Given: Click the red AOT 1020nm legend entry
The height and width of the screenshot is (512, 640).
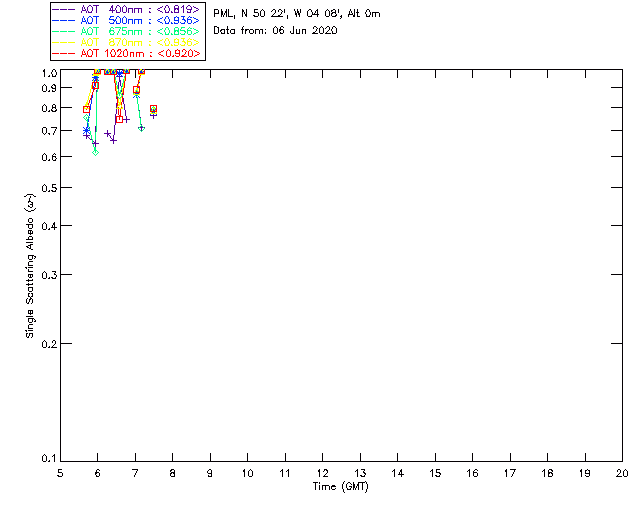Looking at the screenshot, I should pos(126,53).
